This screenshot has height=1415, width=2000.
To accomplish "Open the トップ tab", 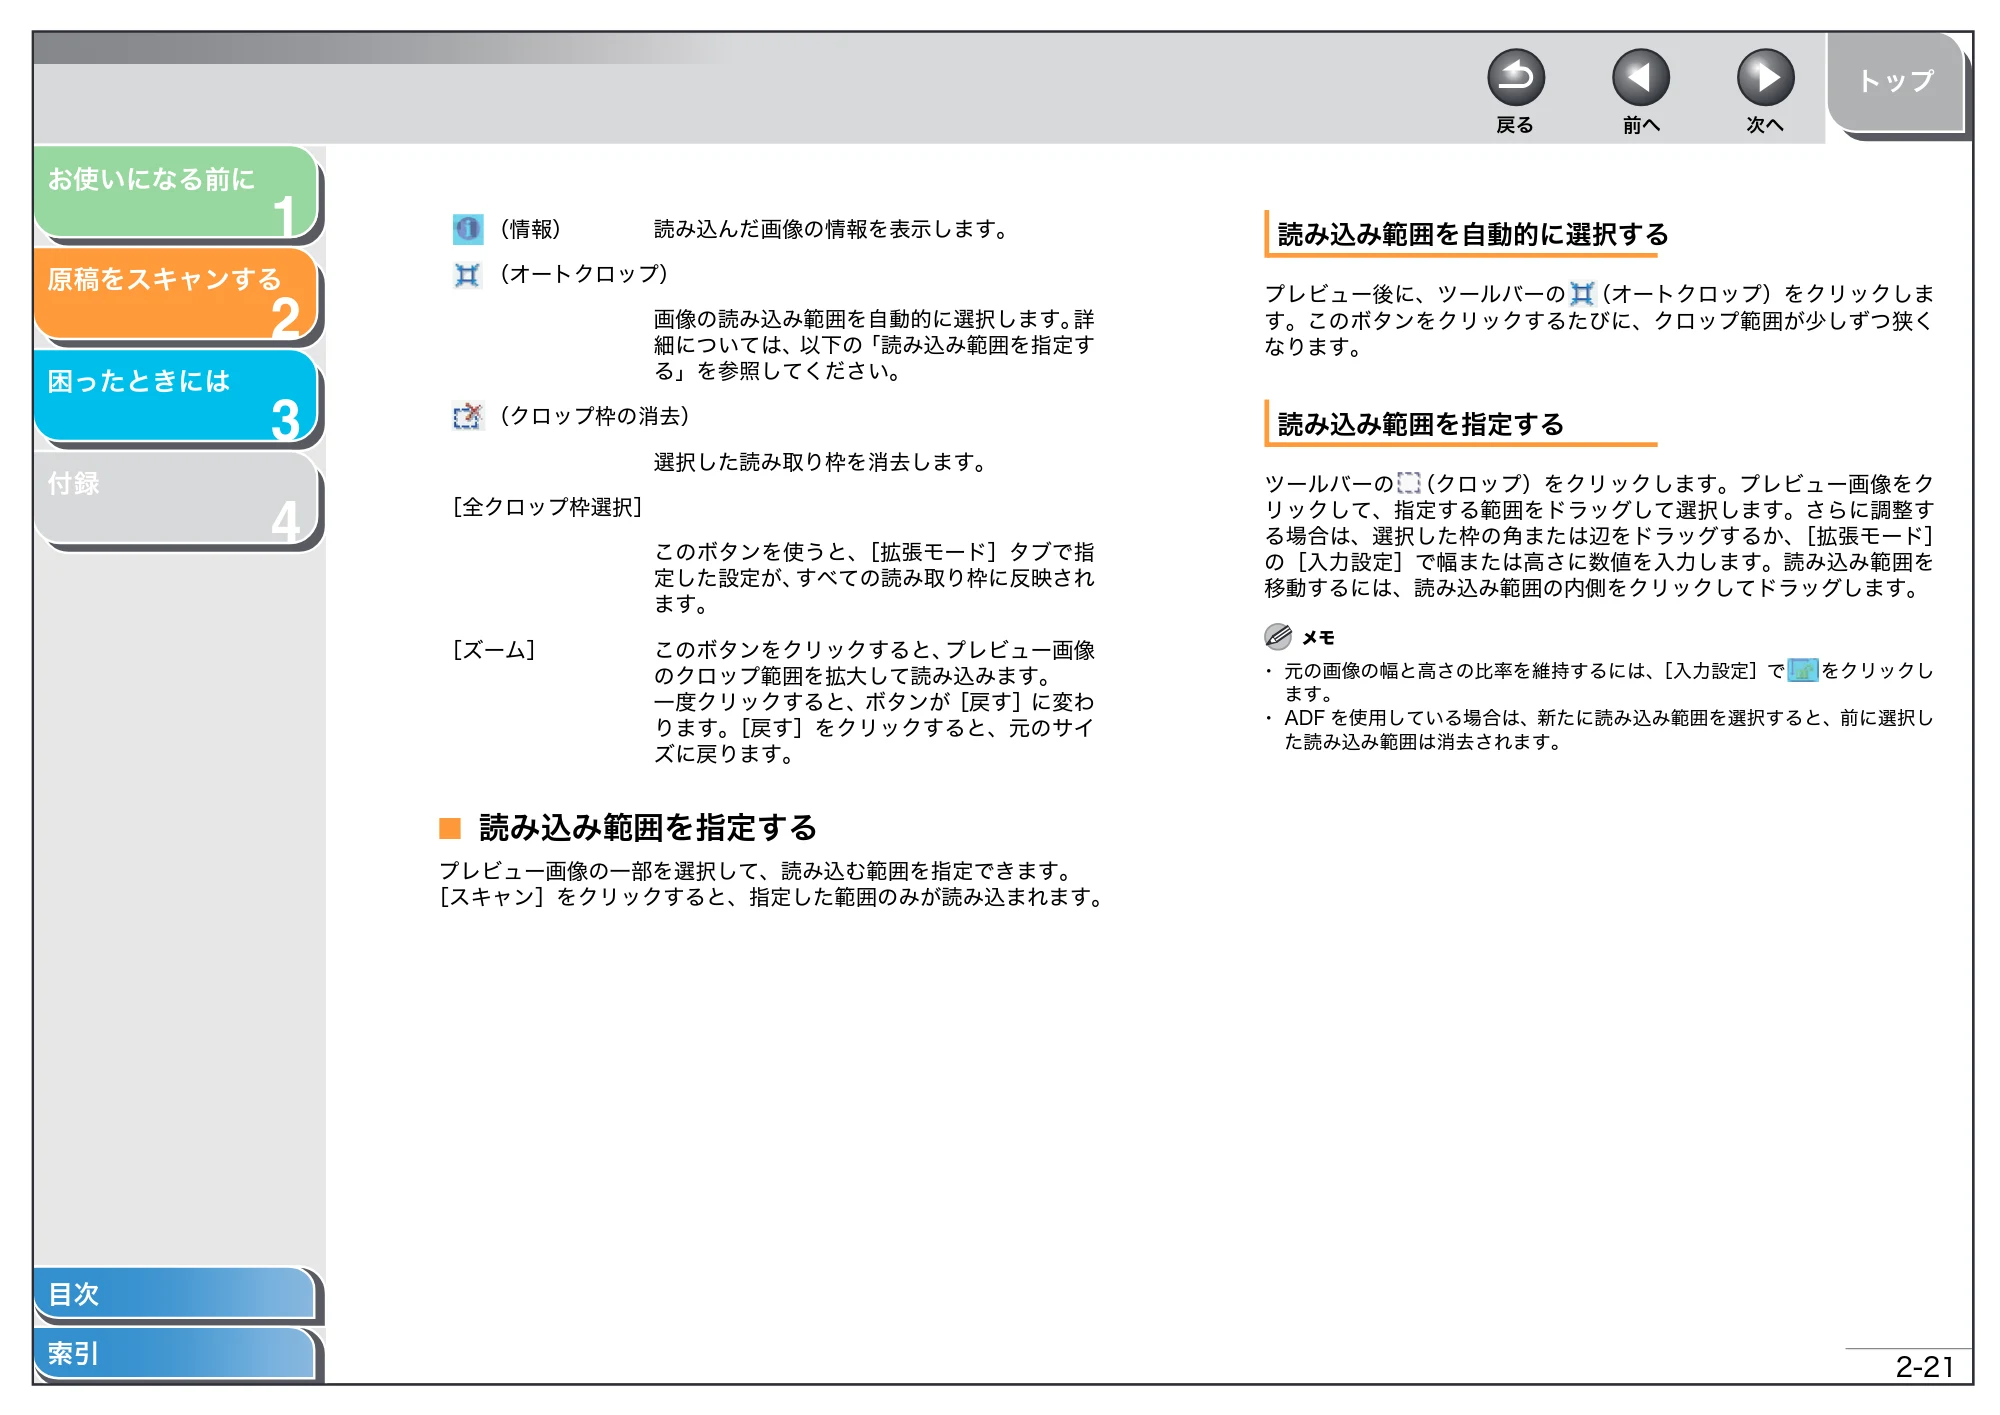I will point(1896,82).
